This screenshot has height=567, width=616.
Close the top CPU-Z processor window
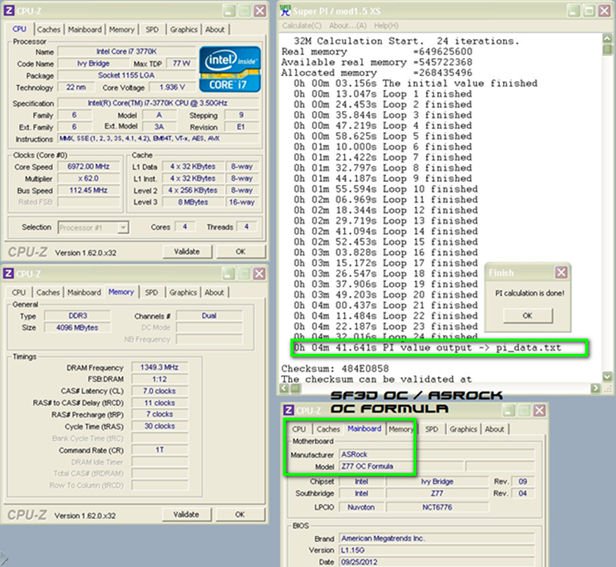tap(261, 9)
